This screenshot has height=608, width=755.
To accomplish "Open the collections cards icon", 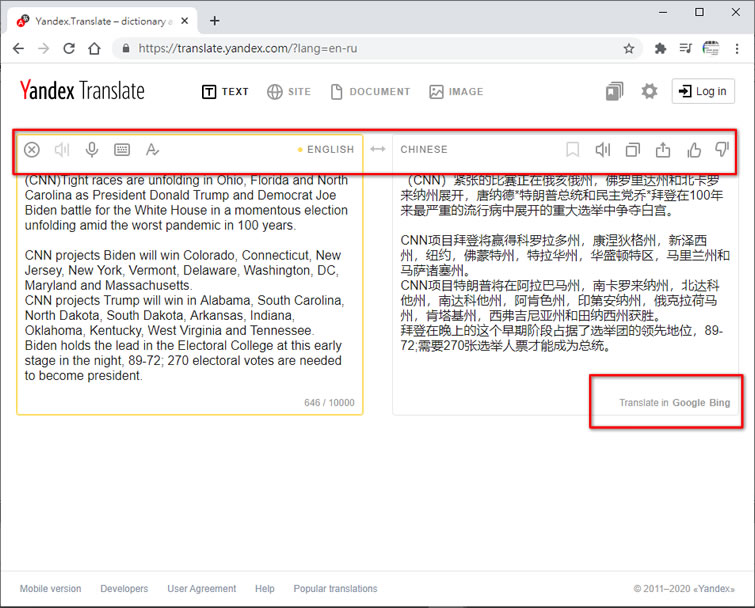I will point(614,91).
